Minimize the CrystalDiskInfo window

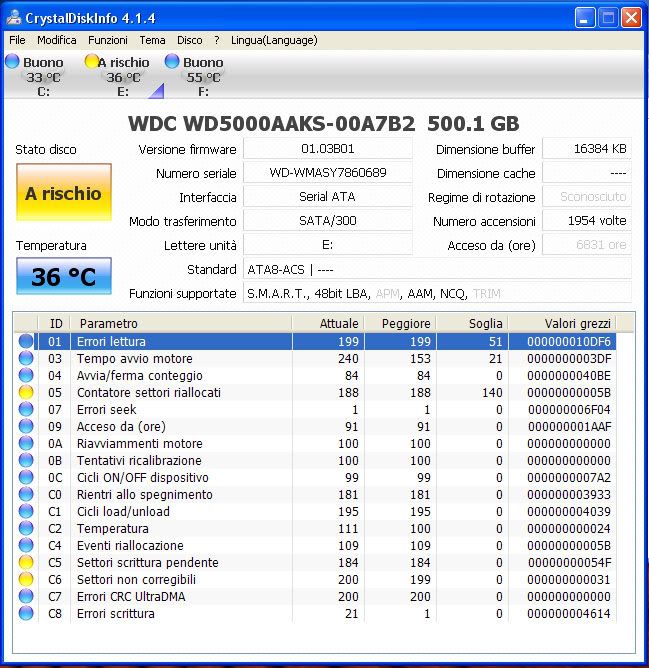click(x=585, y=17)
